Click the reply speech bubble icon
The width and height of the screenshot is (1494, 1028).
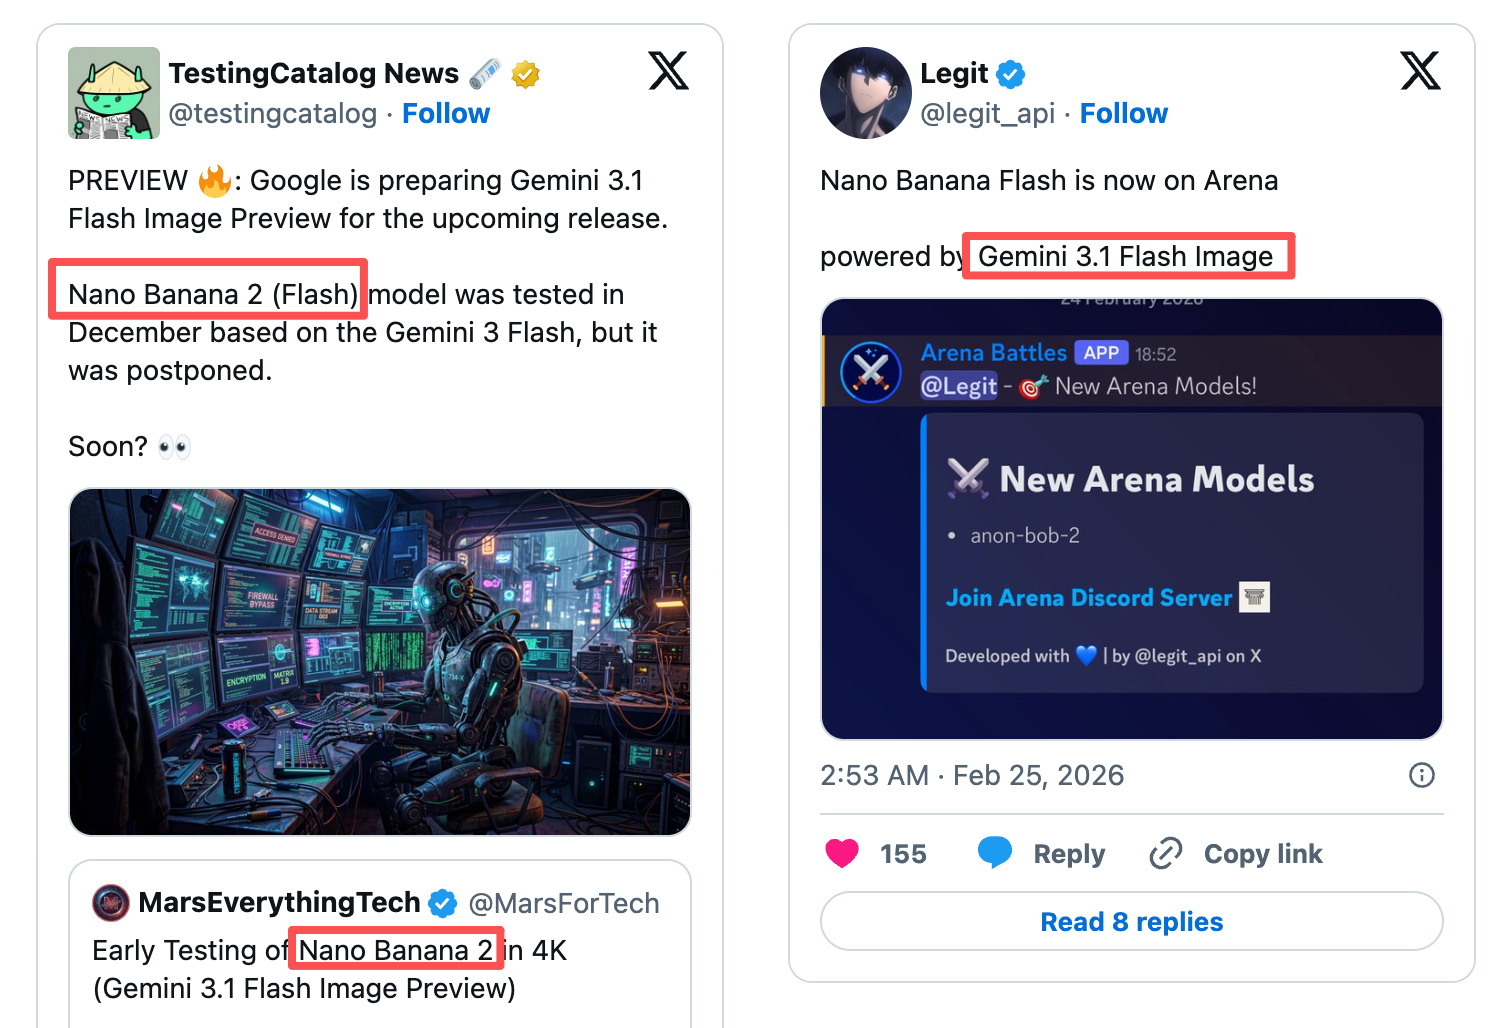[x=994, y=852]
